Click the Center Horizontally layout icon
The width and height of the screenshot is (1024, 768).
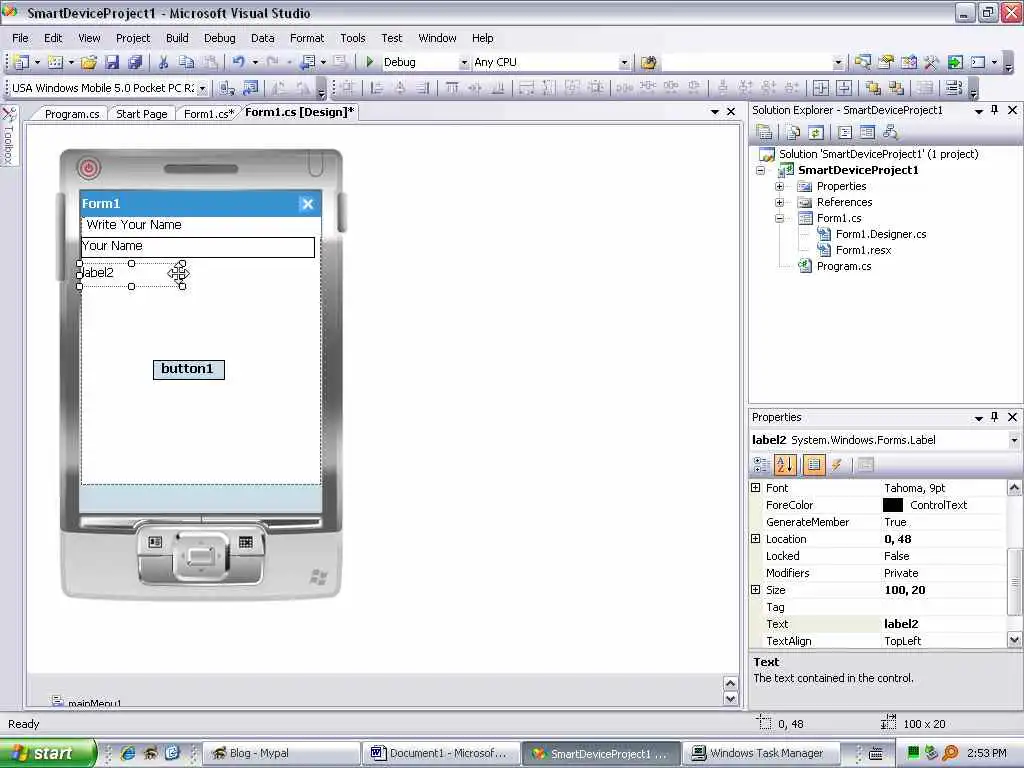(x=821, y=88)
